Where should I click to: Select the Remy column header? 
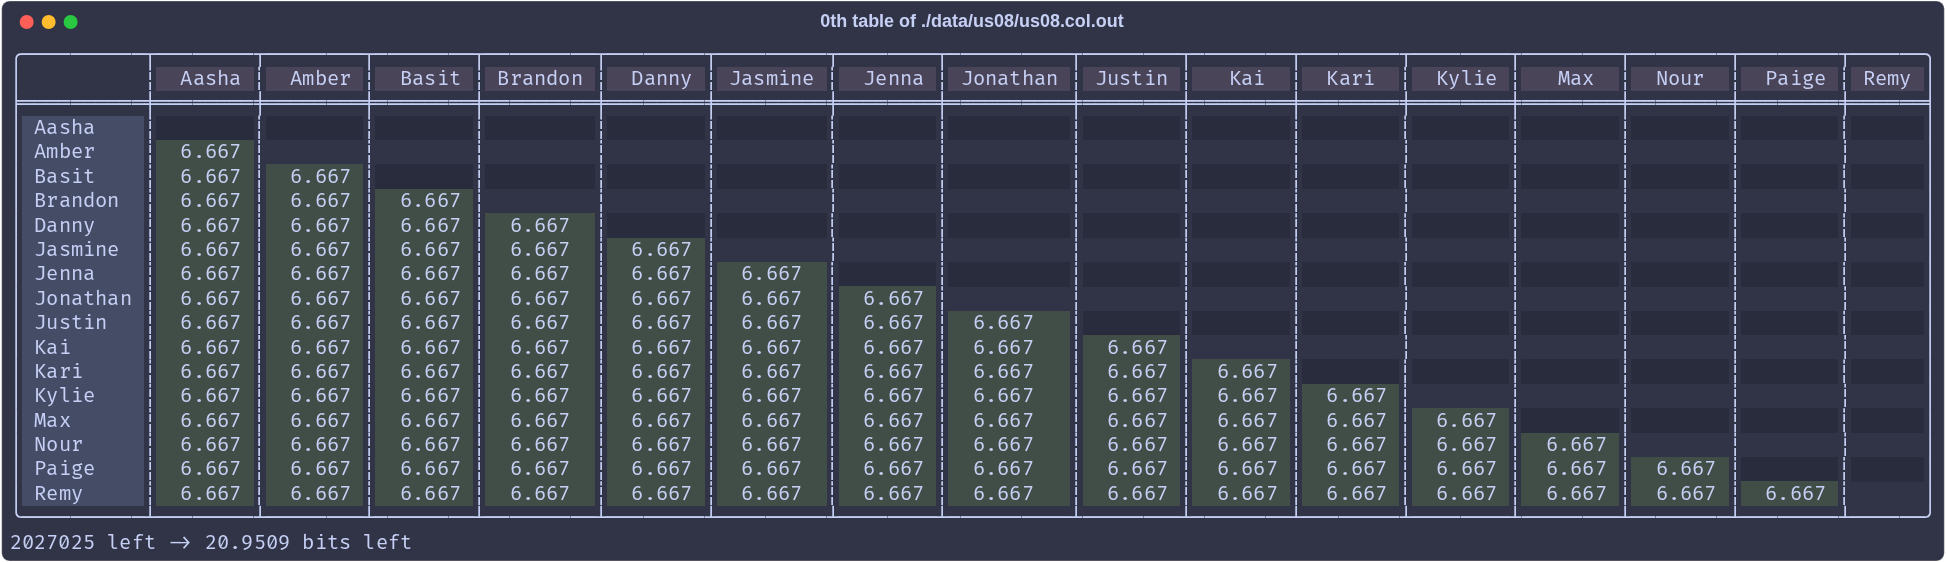tap(1887, 79)
